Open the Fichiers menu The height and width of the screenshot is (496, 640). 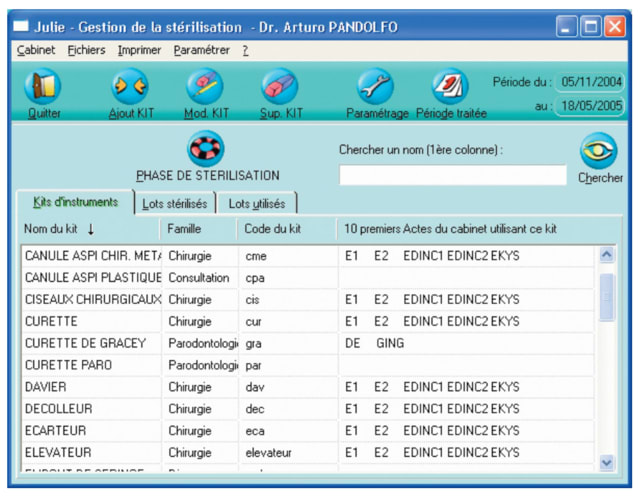point(86,50)
